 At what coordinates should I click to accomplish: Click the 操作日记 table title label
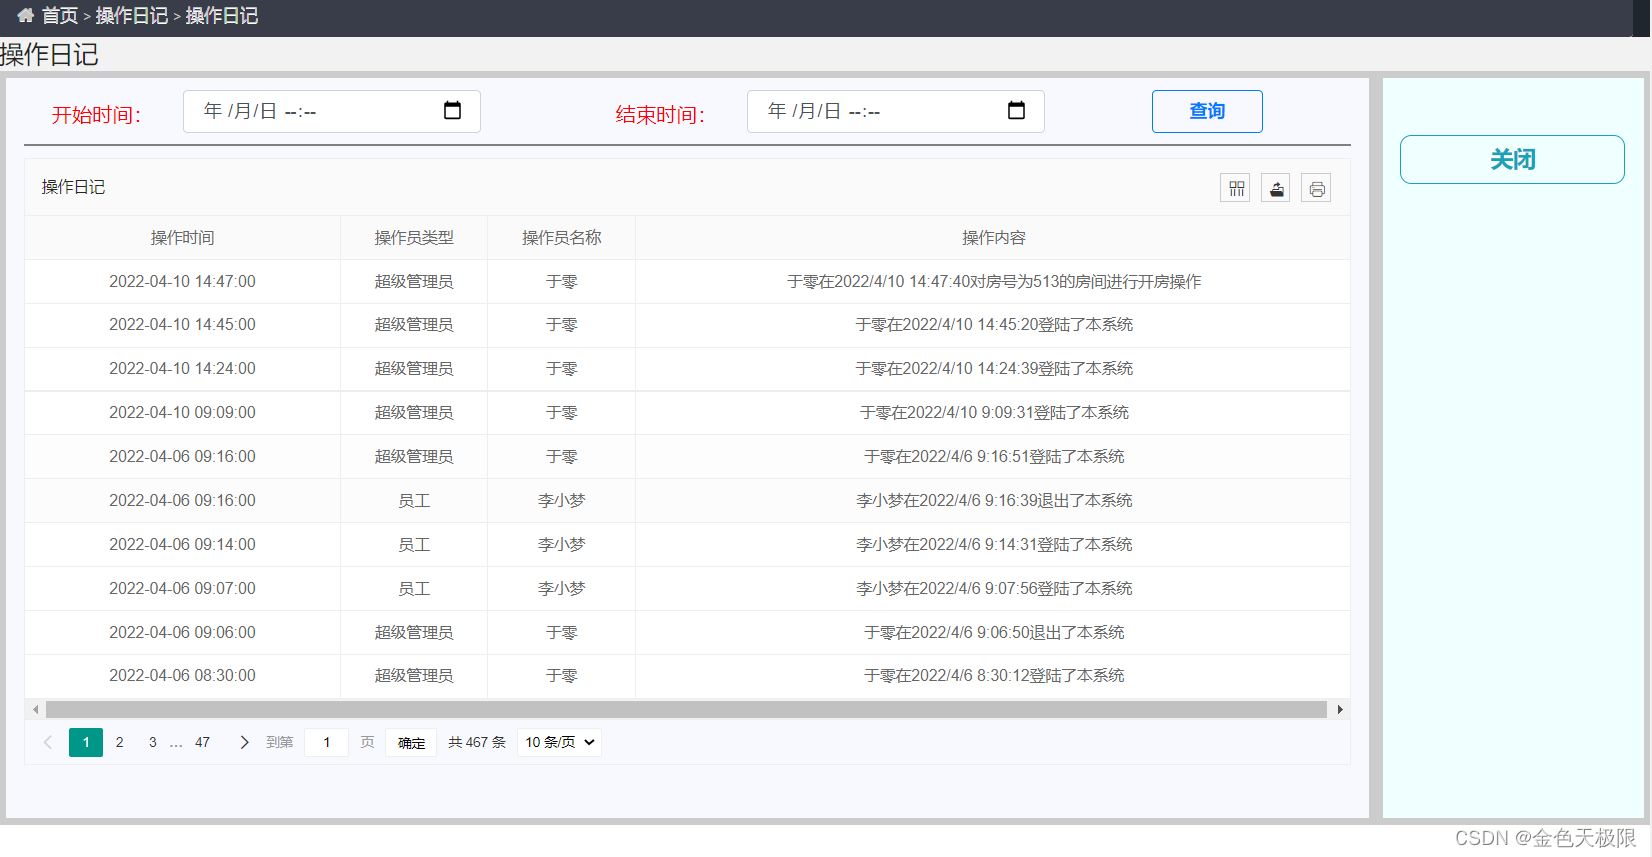(73, 187)
